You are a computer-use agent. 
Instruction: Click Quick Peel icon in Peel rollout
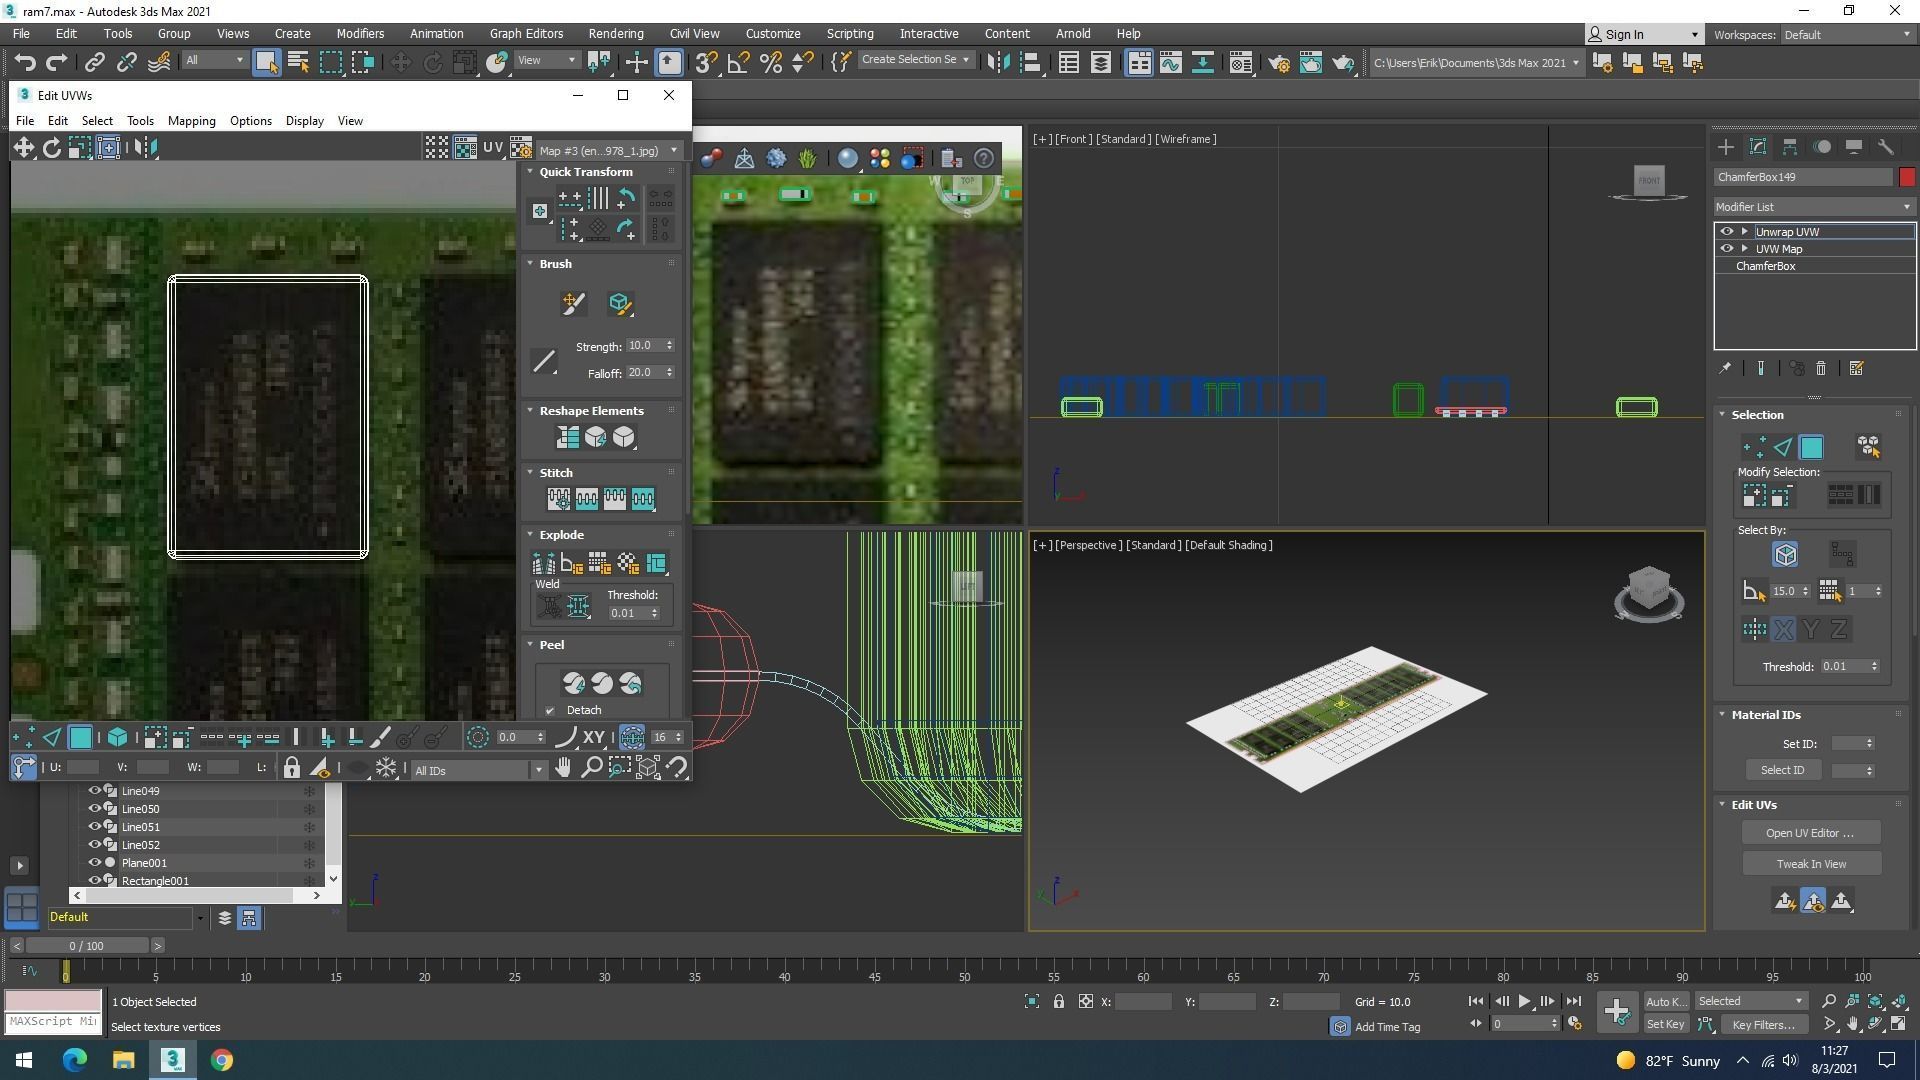coord(573,683)
